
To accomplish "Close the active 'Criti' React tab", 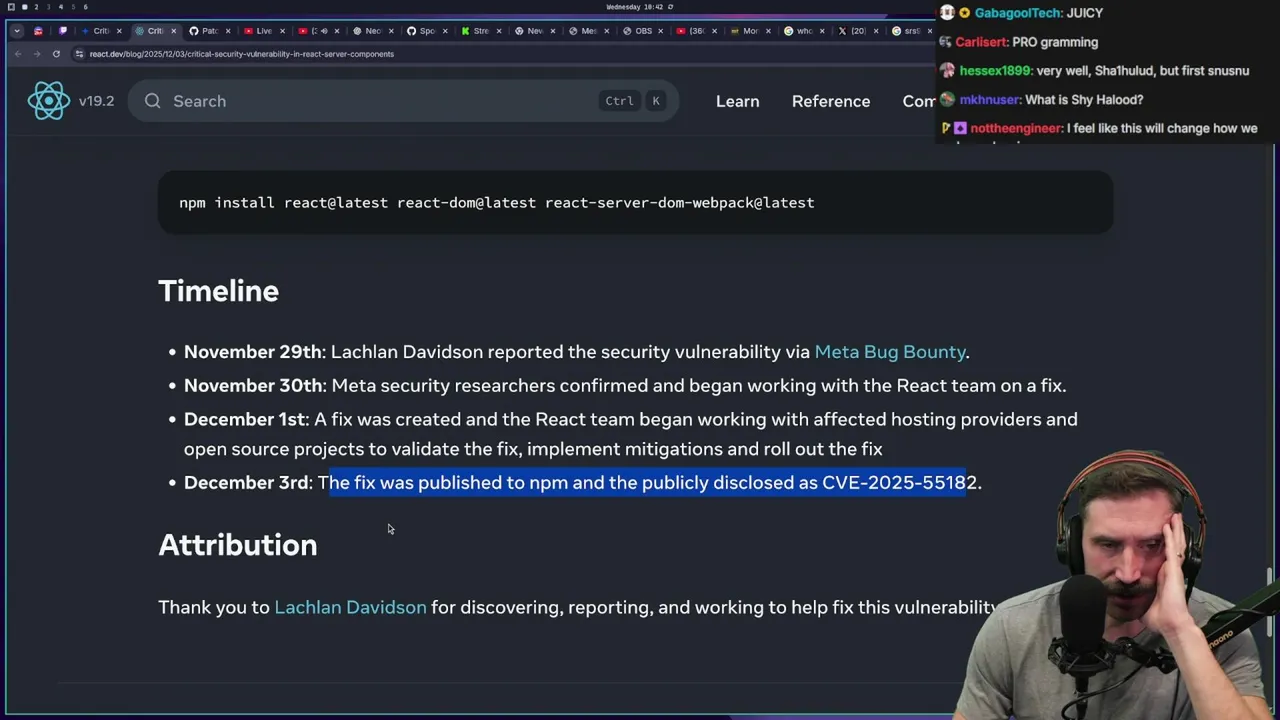I will (x=172, y=31).
